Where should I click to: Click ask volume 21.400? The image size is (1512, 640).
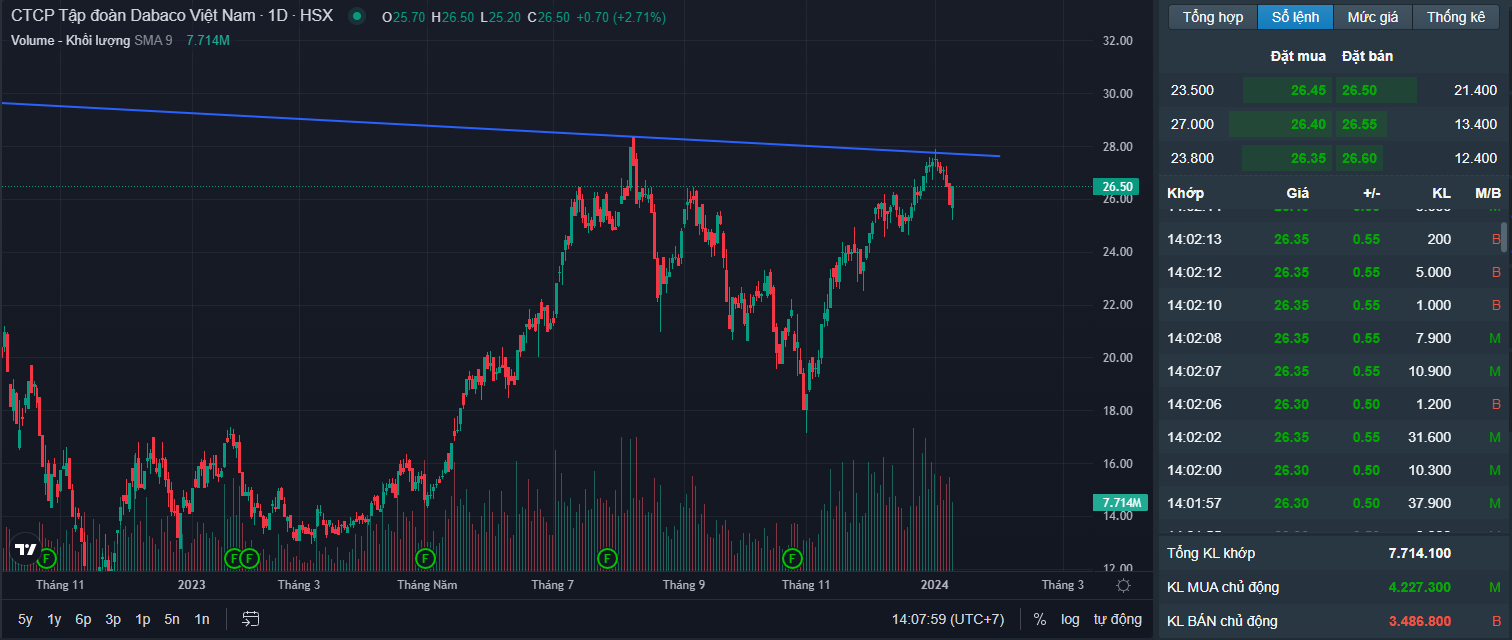point(1475,90)
